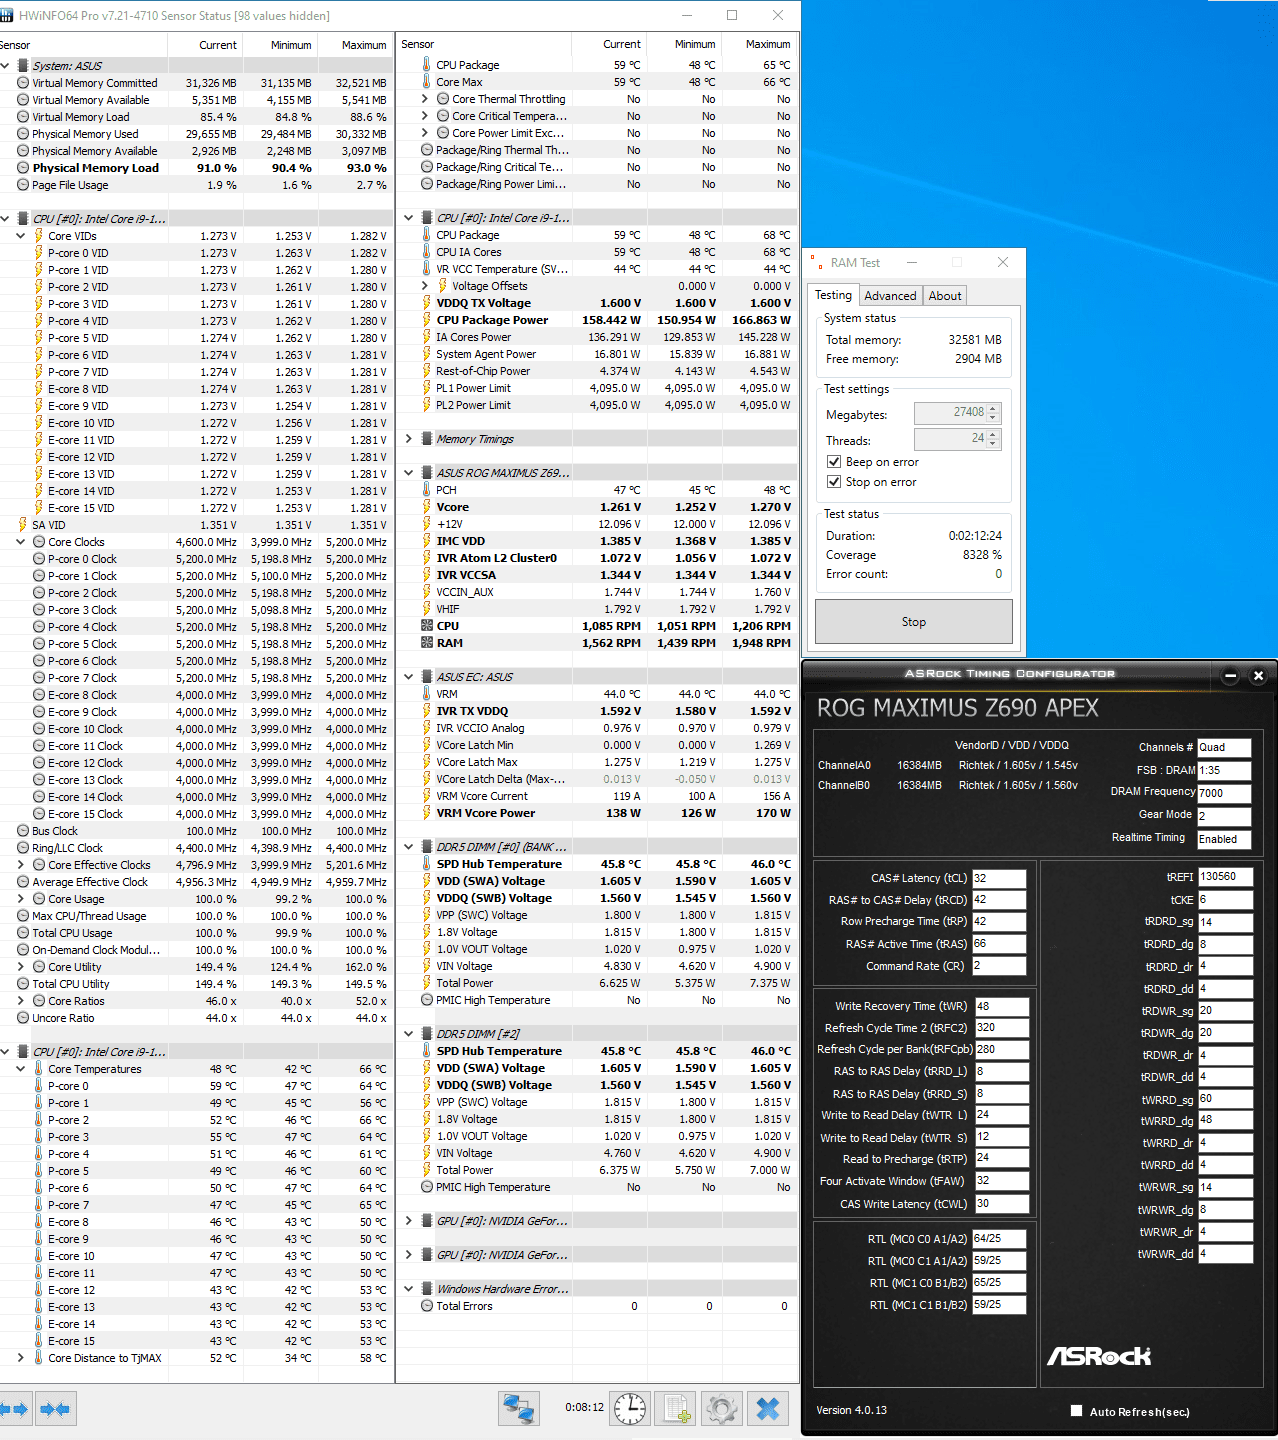Expand Core Distance to TjMAX group

pos(21,1358)
